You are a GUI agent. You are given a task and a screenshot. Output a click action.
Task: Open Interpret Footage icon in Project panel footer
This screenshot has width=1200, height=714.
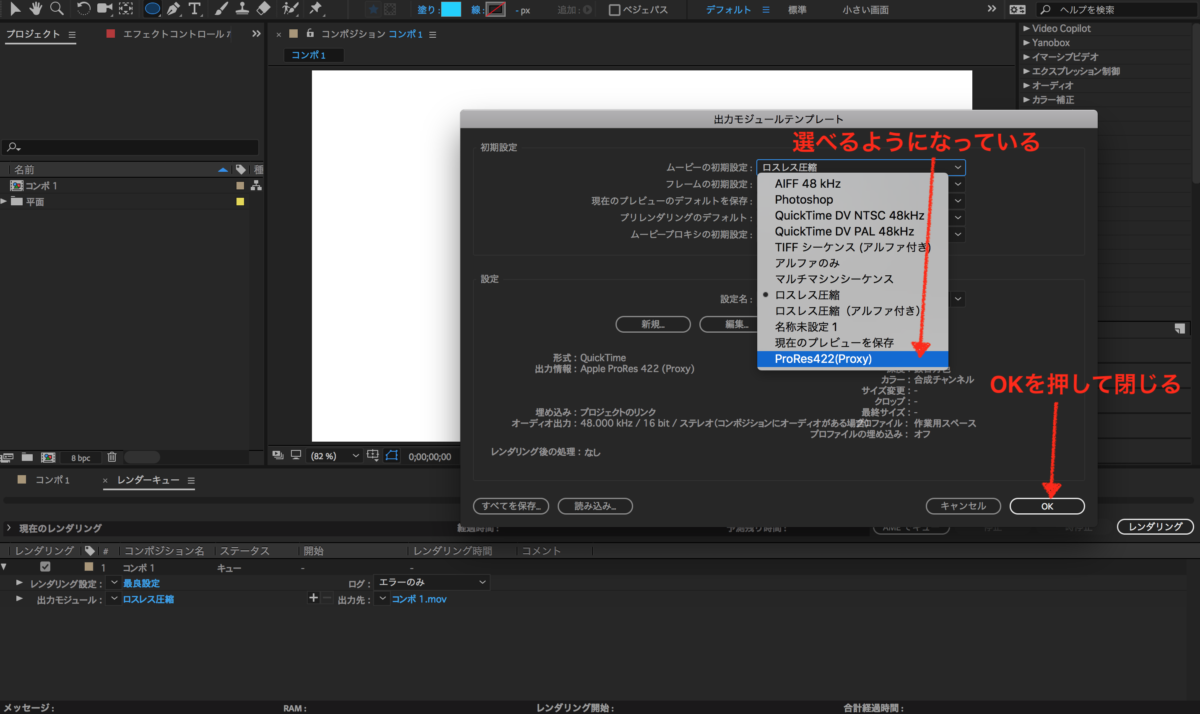coord(8,457)
